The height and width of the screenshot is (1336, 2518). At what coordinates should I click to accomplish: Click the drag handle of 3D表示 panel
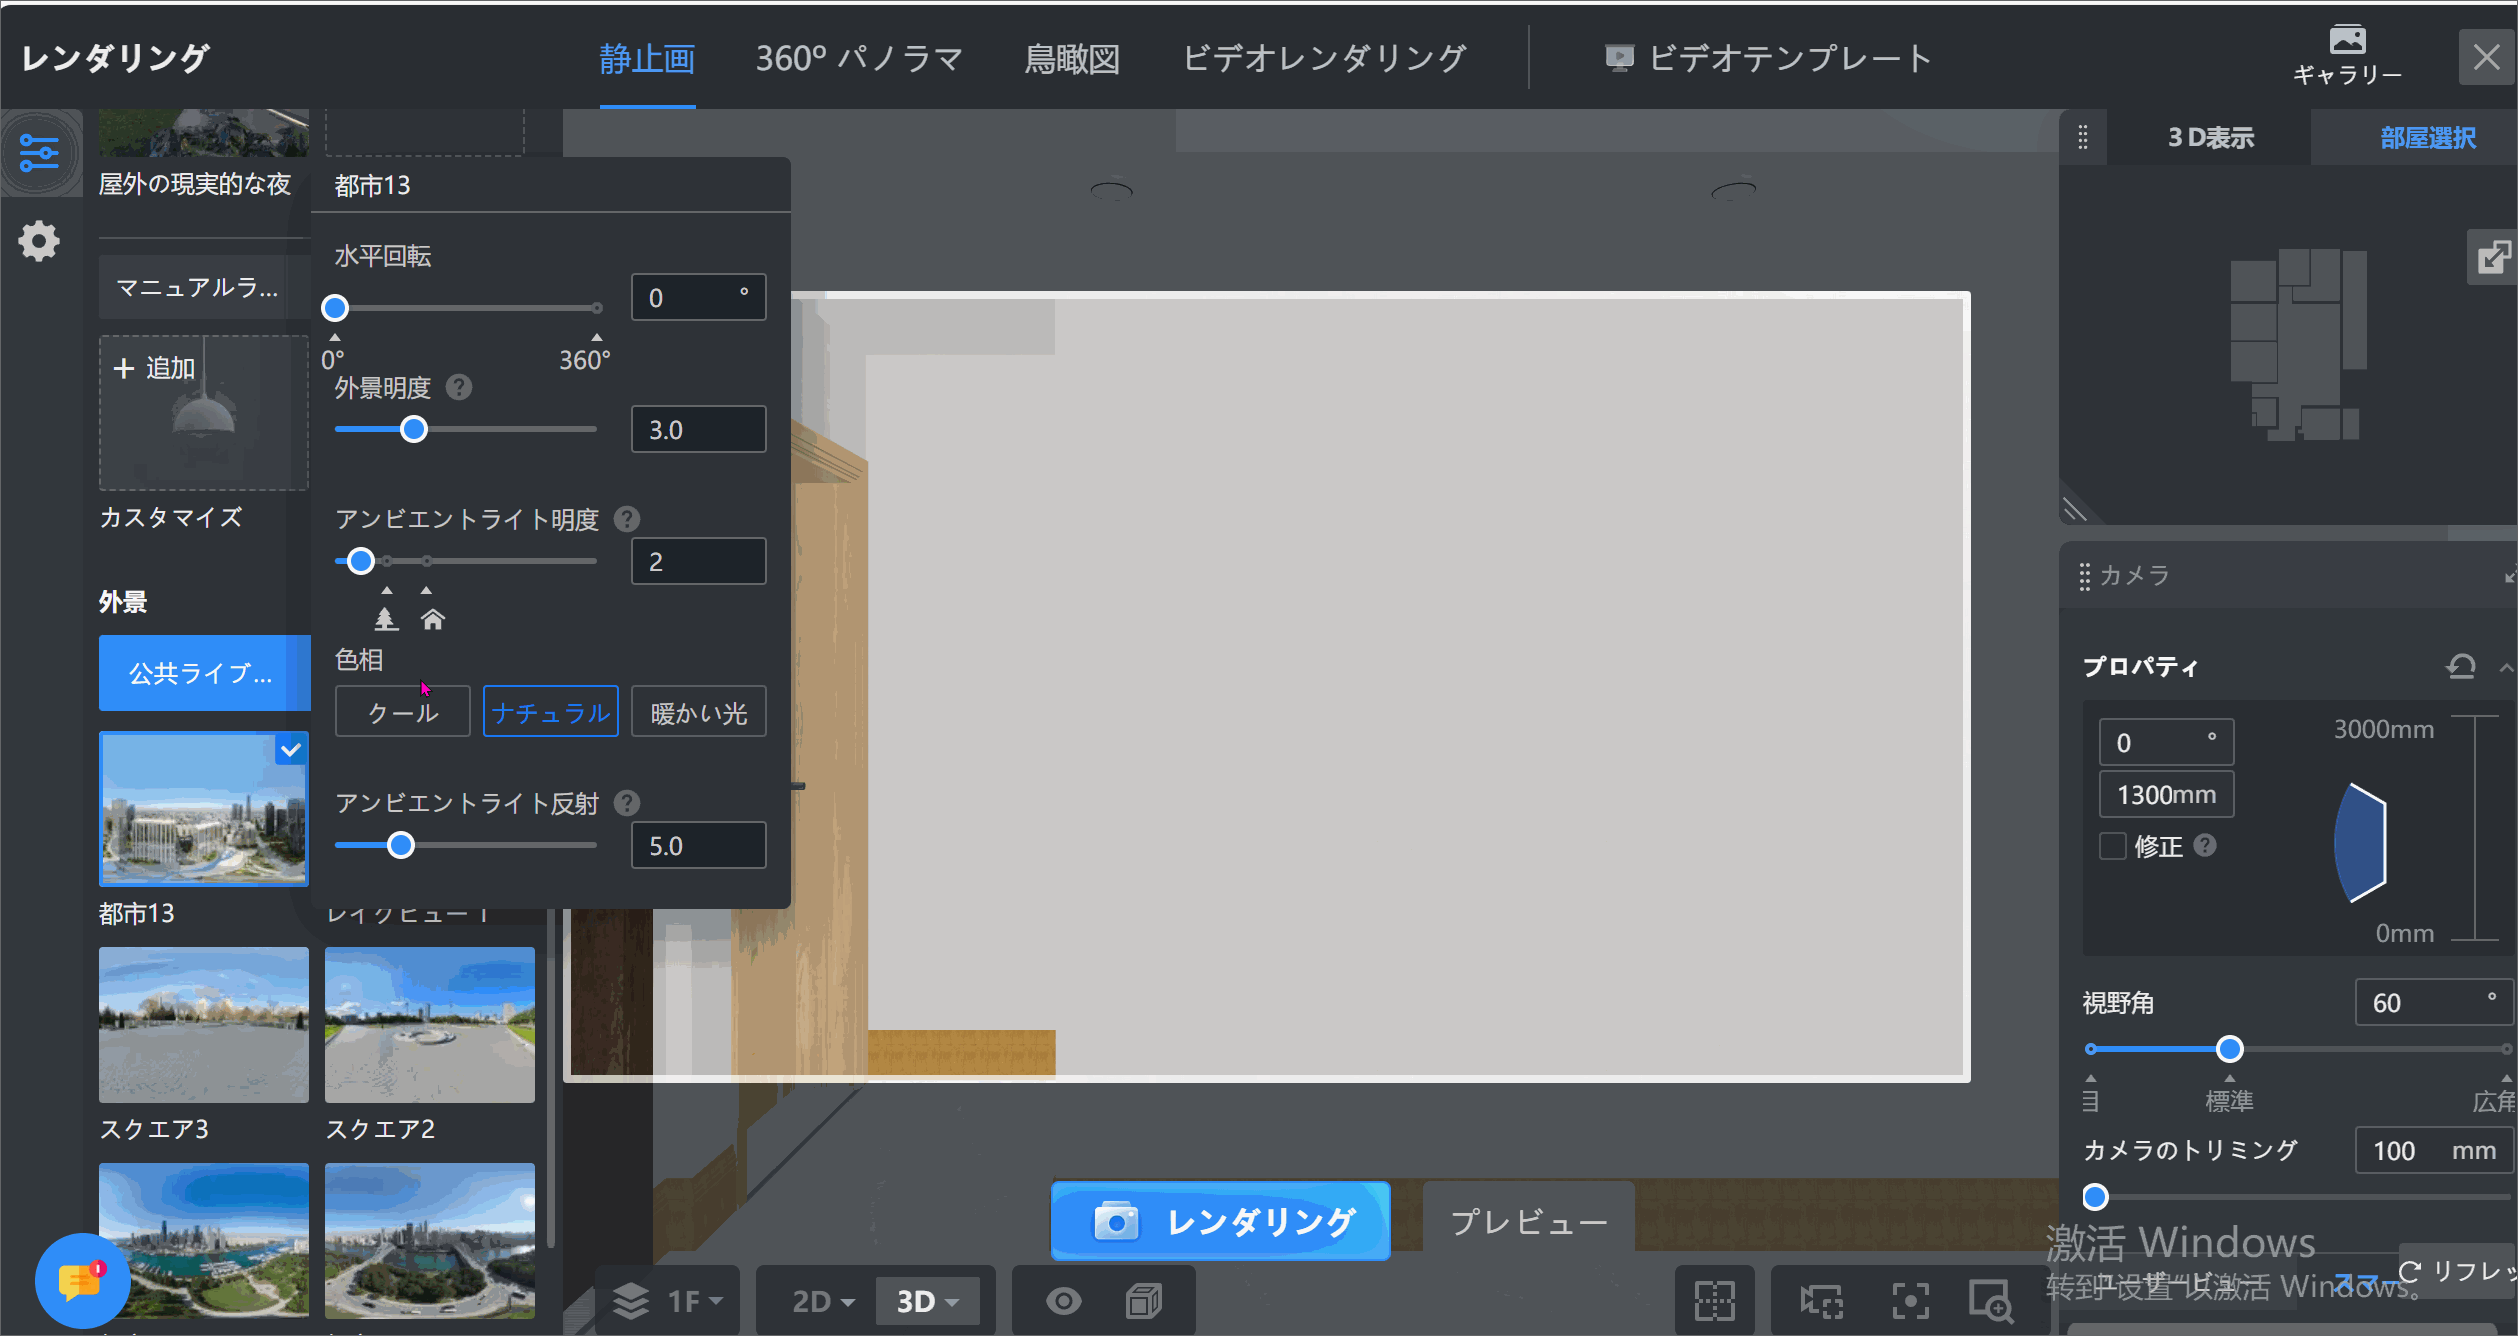pos(2083,137)
